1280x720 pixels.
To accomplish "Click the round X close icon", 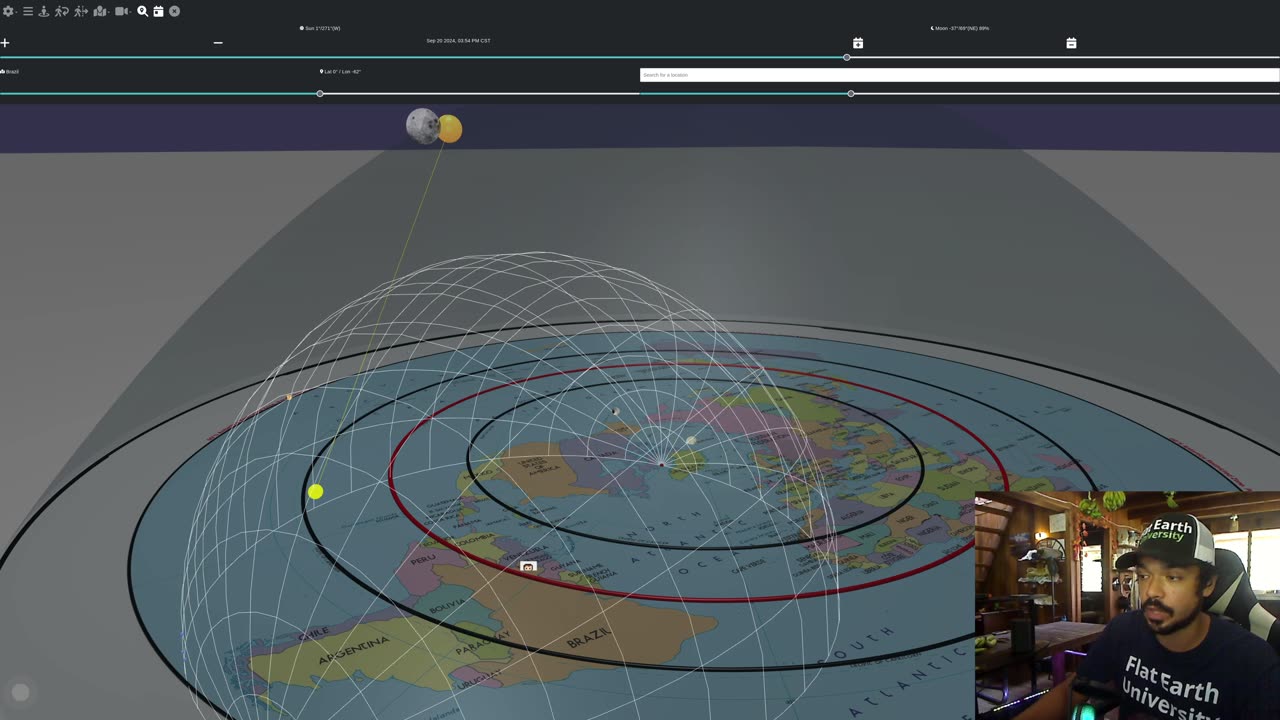I will 174,11.
